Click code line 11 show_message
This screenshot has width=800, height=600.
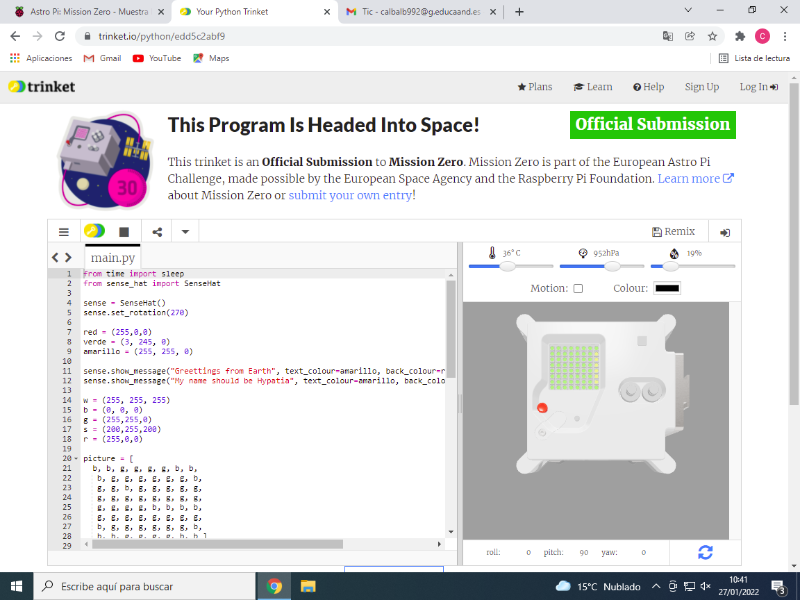(264, 371)
